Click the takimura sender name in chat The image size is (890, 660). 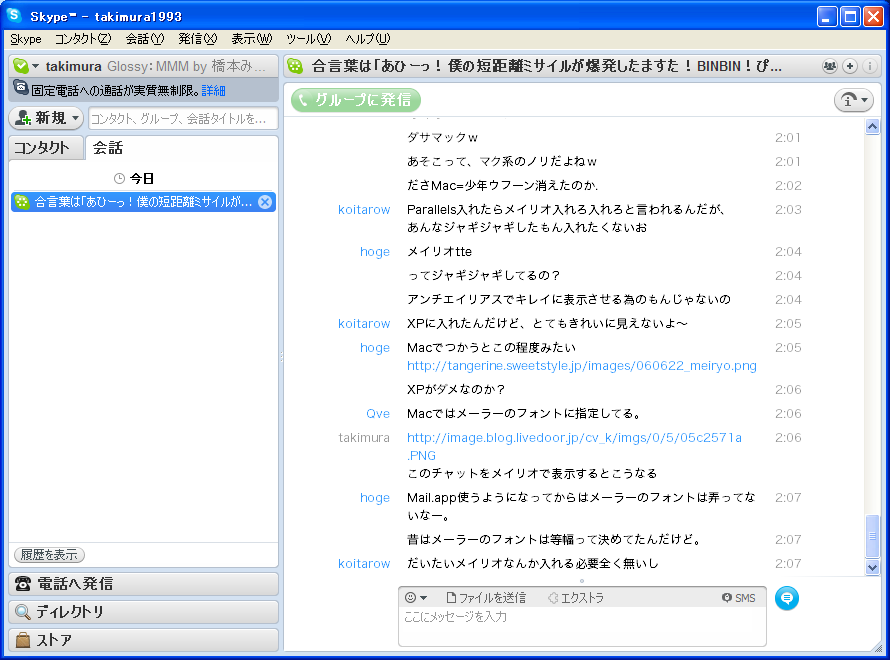coord(364,438)
